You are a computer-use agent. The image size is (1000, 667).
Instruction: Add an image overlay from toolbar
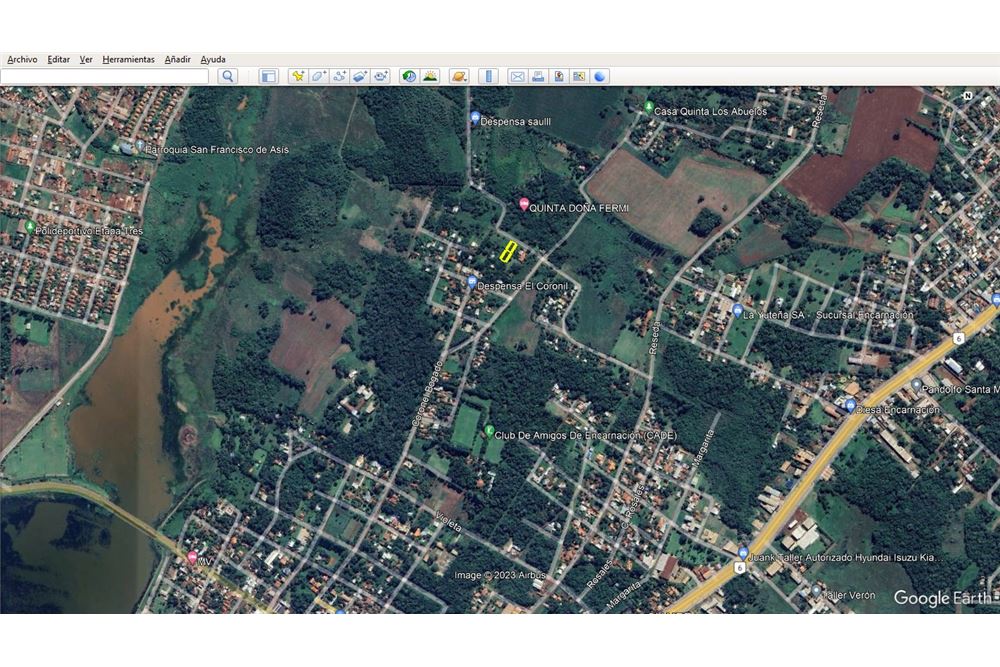tap(360, 77)
